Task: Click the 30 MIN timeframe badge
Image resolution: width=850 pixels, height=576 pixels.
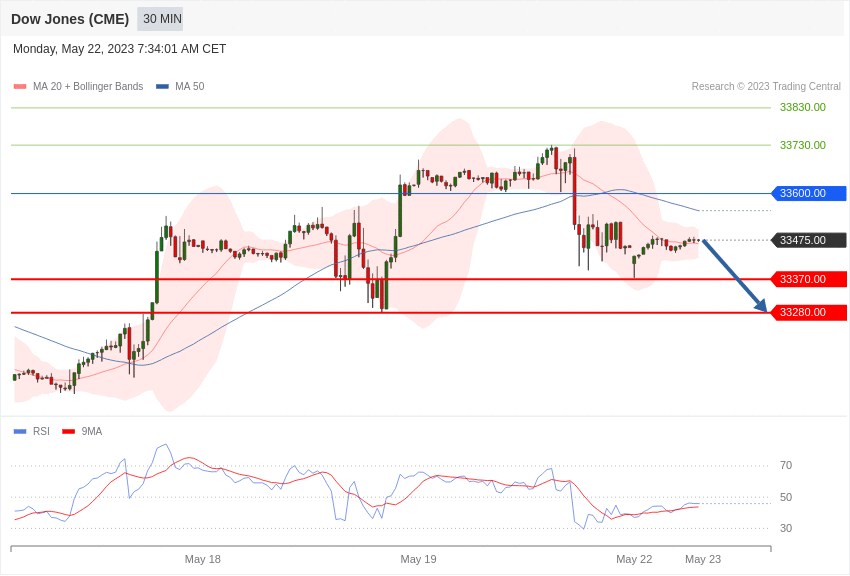Action: (162, 19)
